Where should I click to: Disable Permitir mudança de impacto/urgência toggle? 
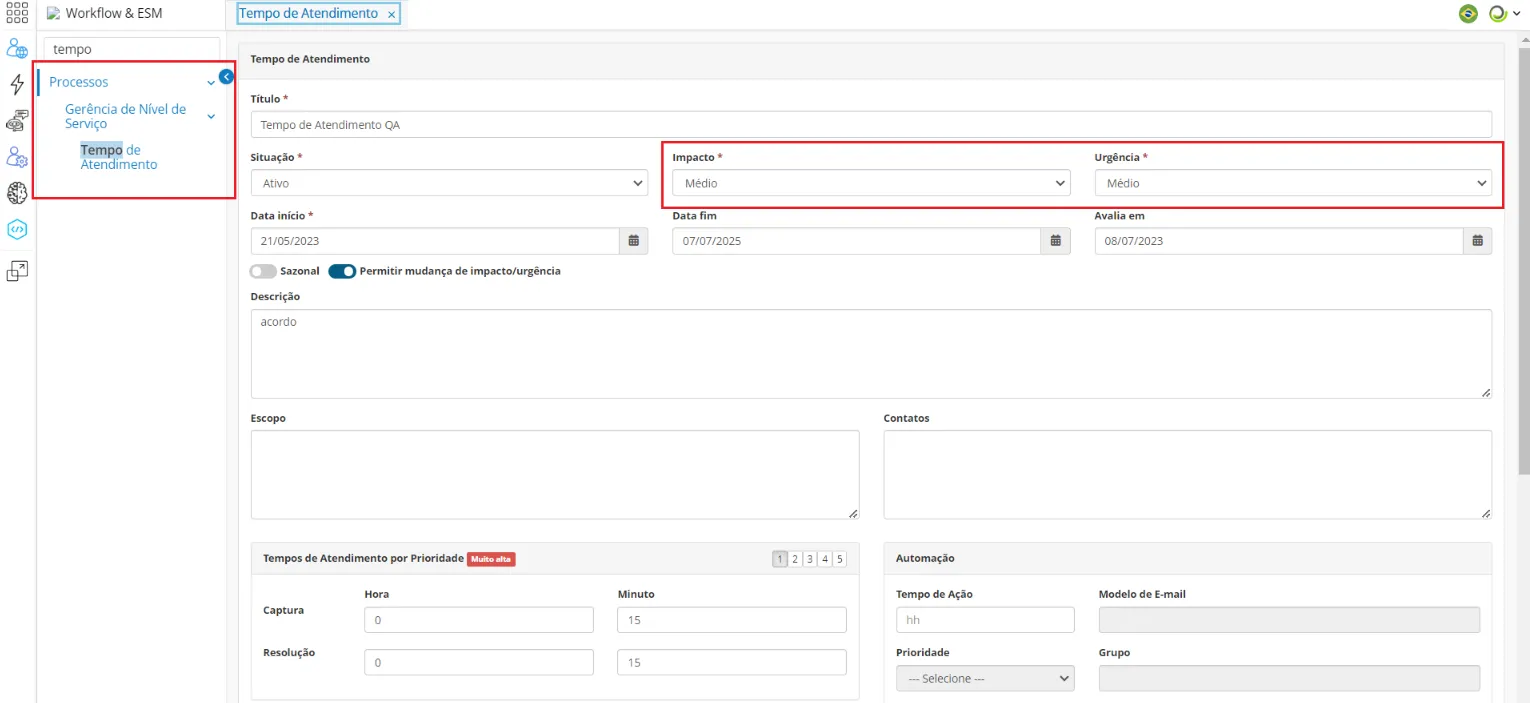(342, 271)
